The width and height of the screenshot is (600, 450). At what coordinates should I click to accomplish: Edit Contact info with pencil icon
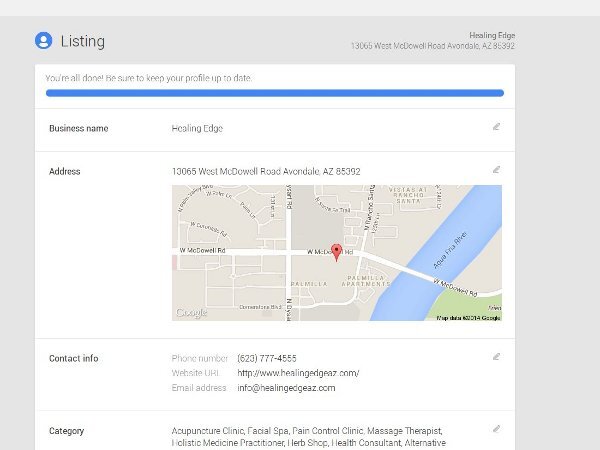(496, 357)
